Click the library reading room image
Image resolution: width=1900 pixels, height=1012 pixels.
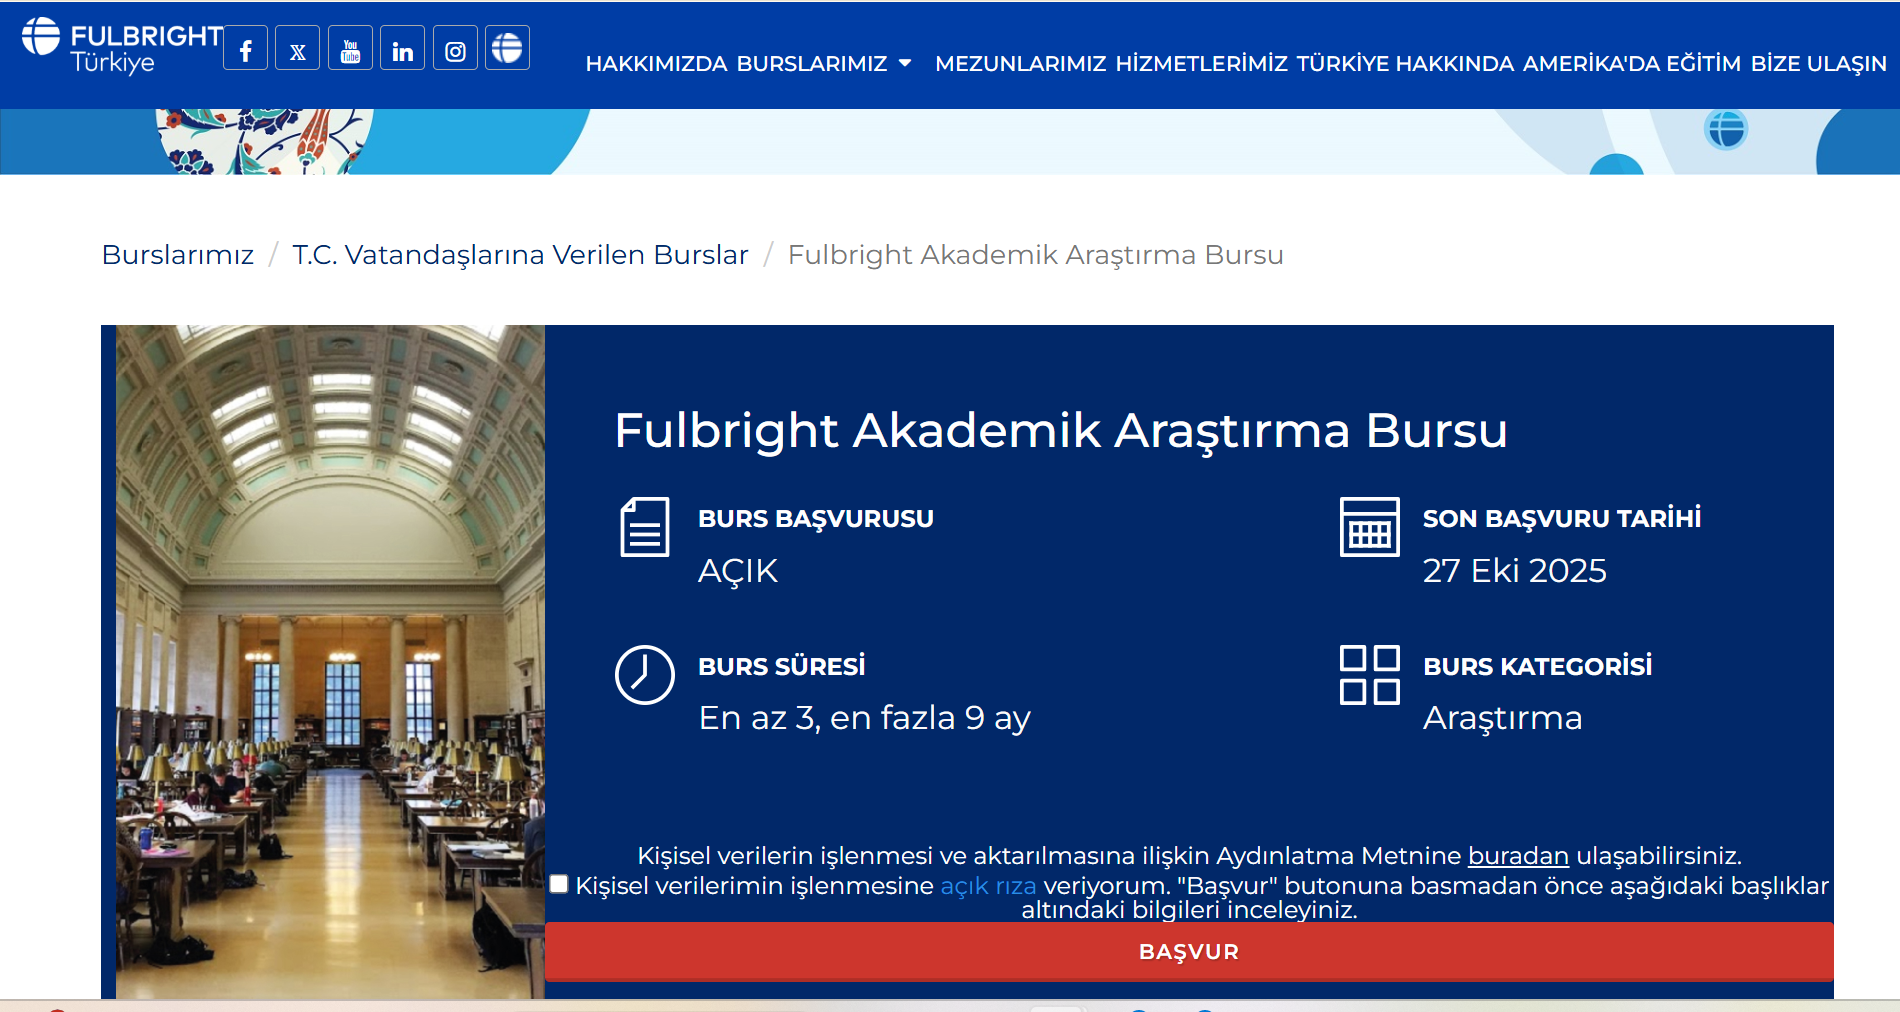coord(330,661)
